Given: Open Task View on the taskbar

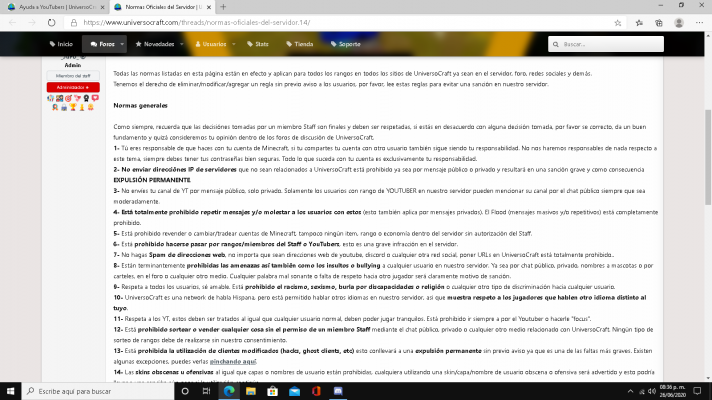Looking at the screenshot, I should click(206, 391).
